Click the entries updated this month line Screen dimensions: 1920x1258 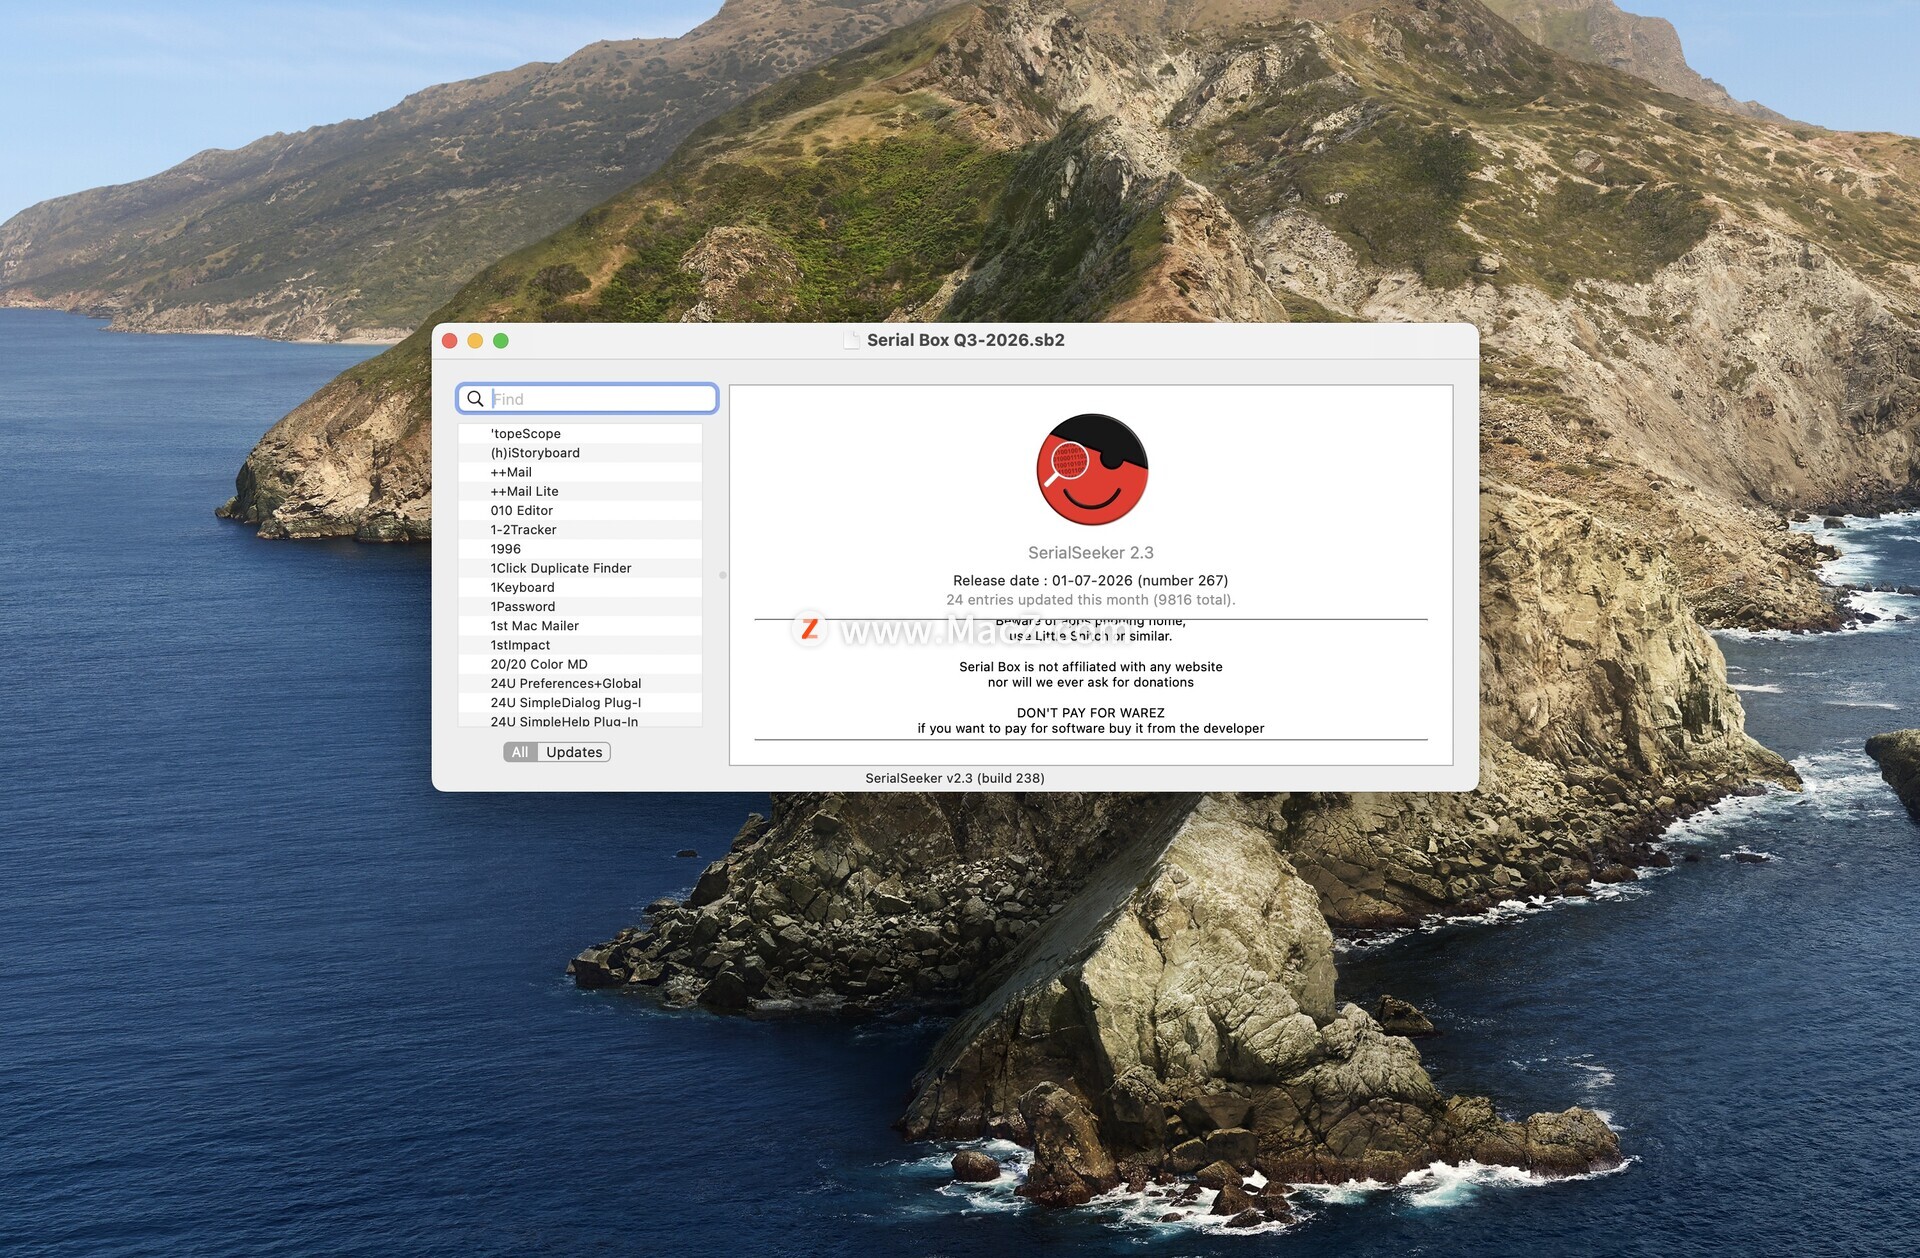pyautogui.click(x=1091, y=600)
